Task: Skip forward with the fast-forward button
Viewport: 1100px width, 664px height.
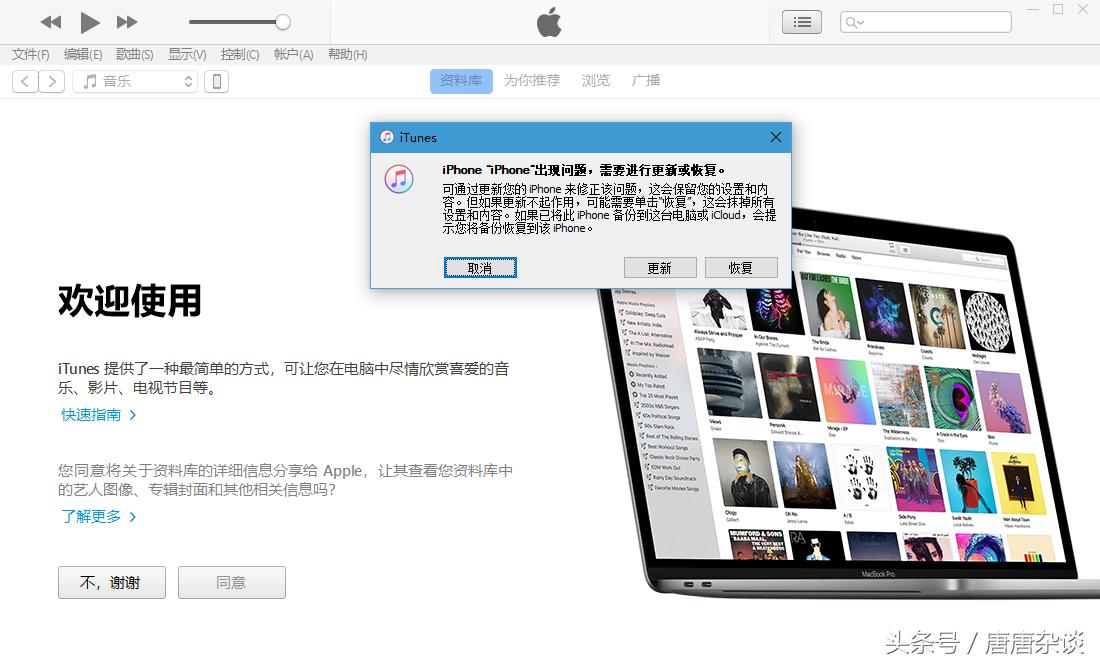Action: coord(127,22)
